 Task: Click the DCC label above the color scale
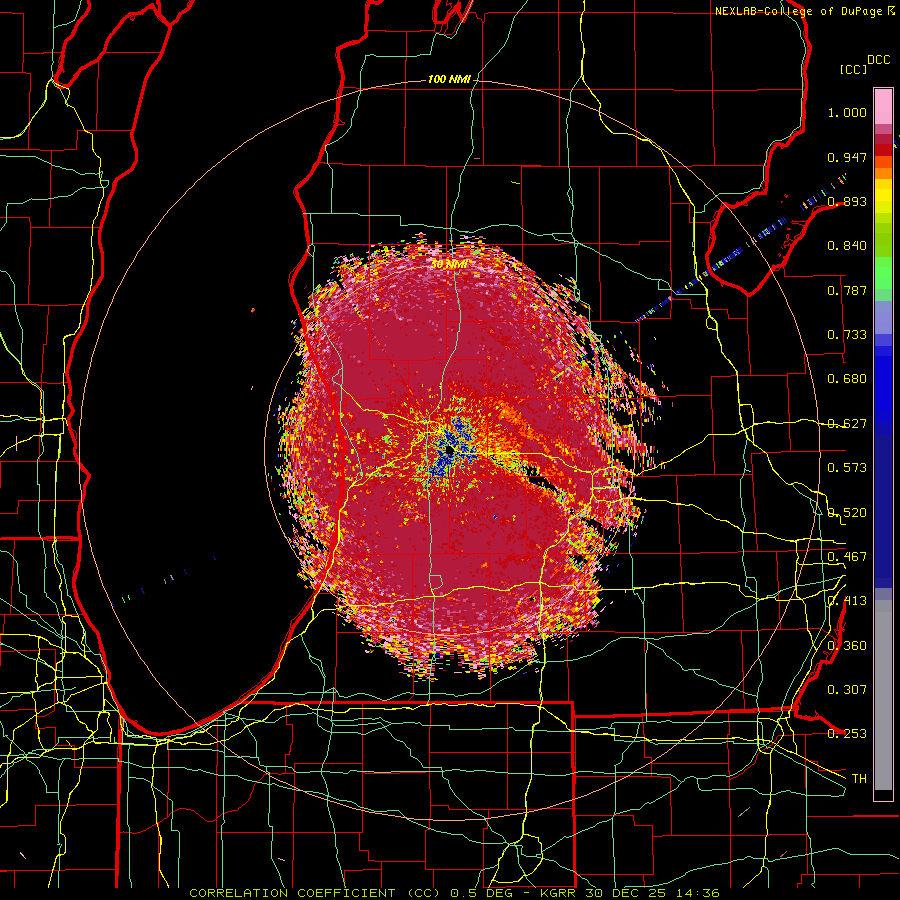878,60
